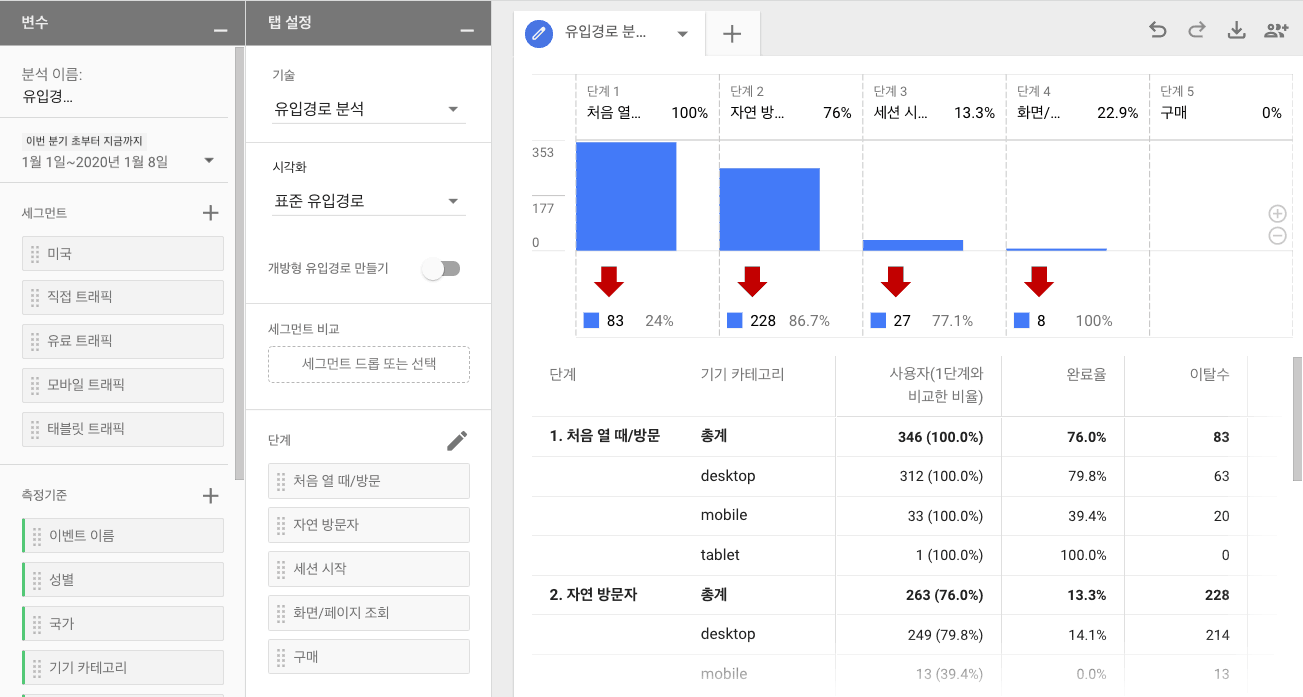Click the drag handle of 유료 트래픽 segment
The image size is (1303, 697).
tap(35, 342)
